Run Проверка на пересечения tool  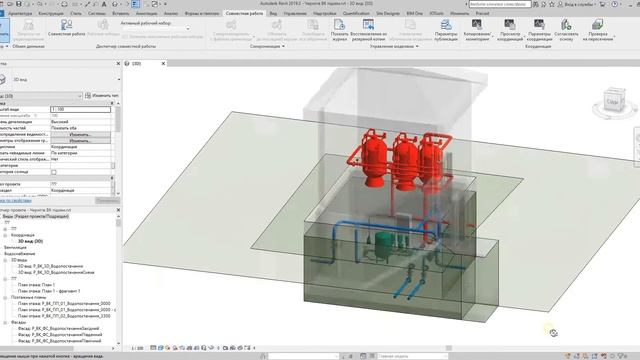coord(598,30)
